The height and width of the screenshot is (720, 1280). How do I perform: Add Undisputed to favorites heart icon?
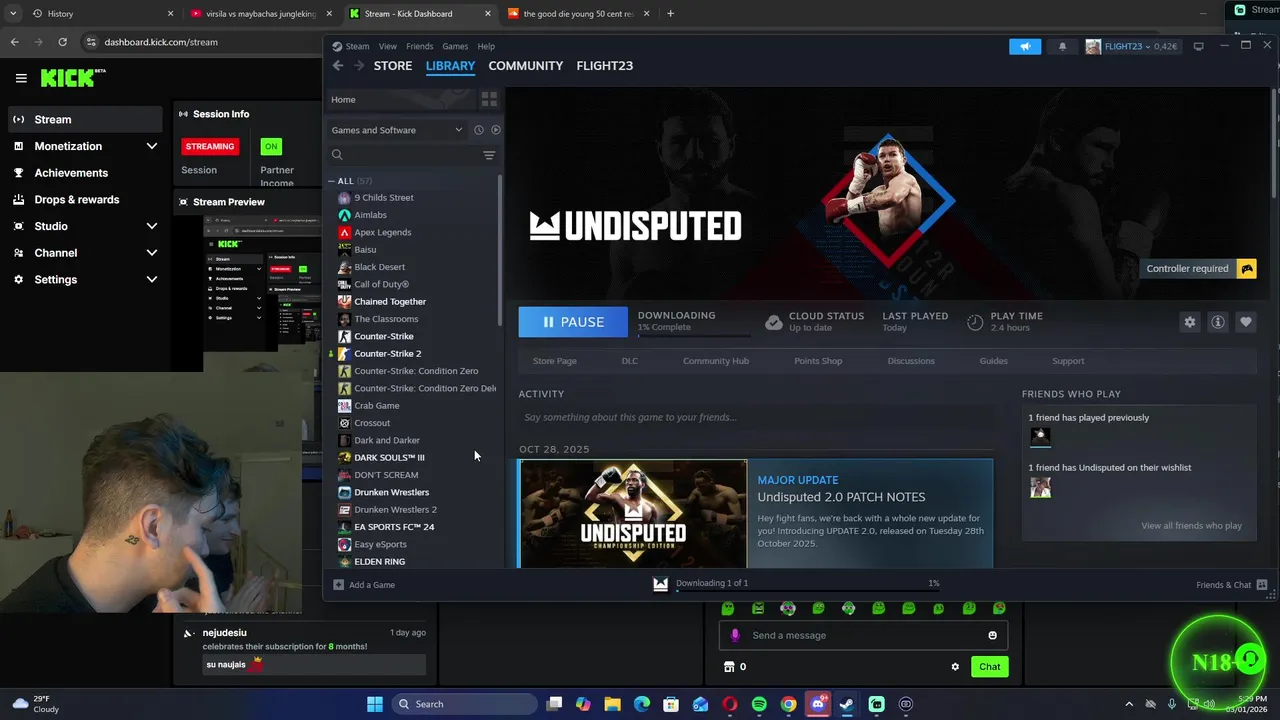tap(1245, 322)
